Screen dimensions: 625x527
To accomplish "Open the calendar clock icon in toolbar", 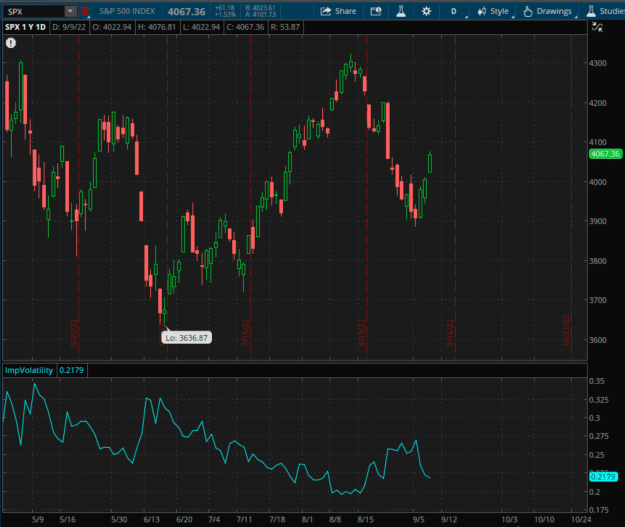I will point(375,11).
